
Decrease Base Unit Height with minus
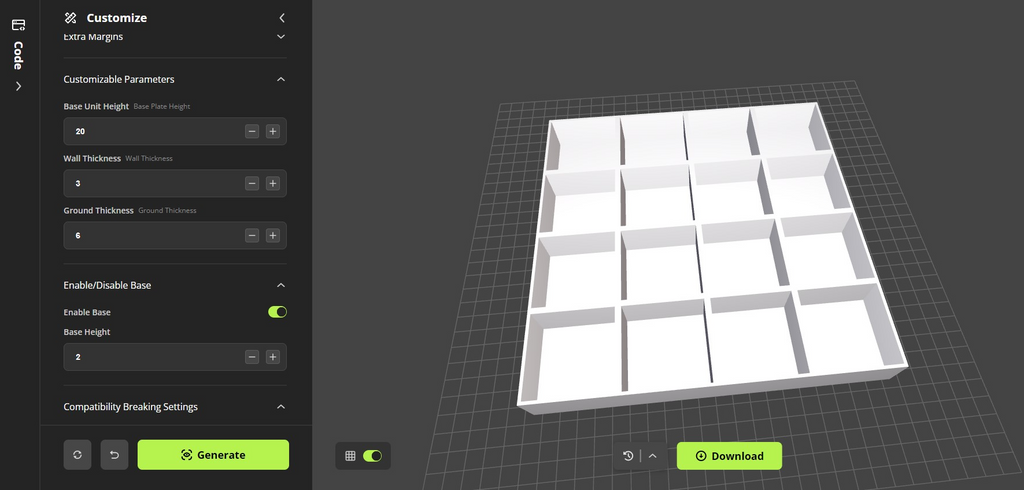(252, 131)
